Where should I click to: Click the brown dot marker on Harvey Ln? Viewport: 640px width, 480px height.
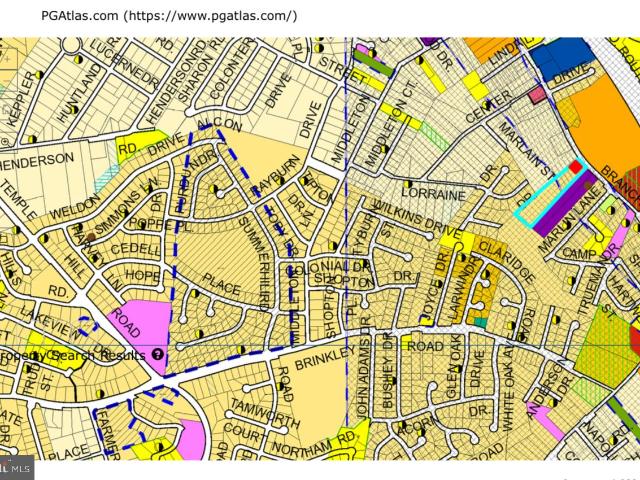tap(91, 236)
